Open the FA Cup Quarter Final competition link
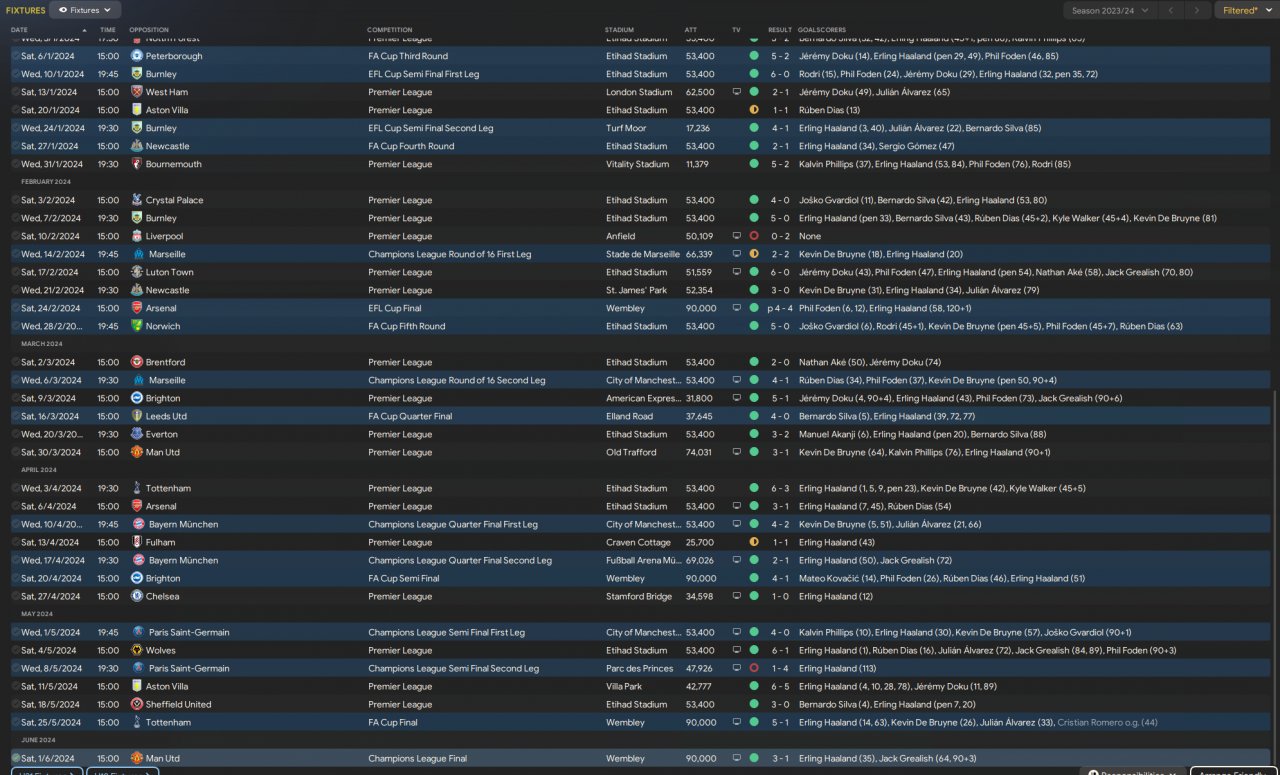 (410, 416)
